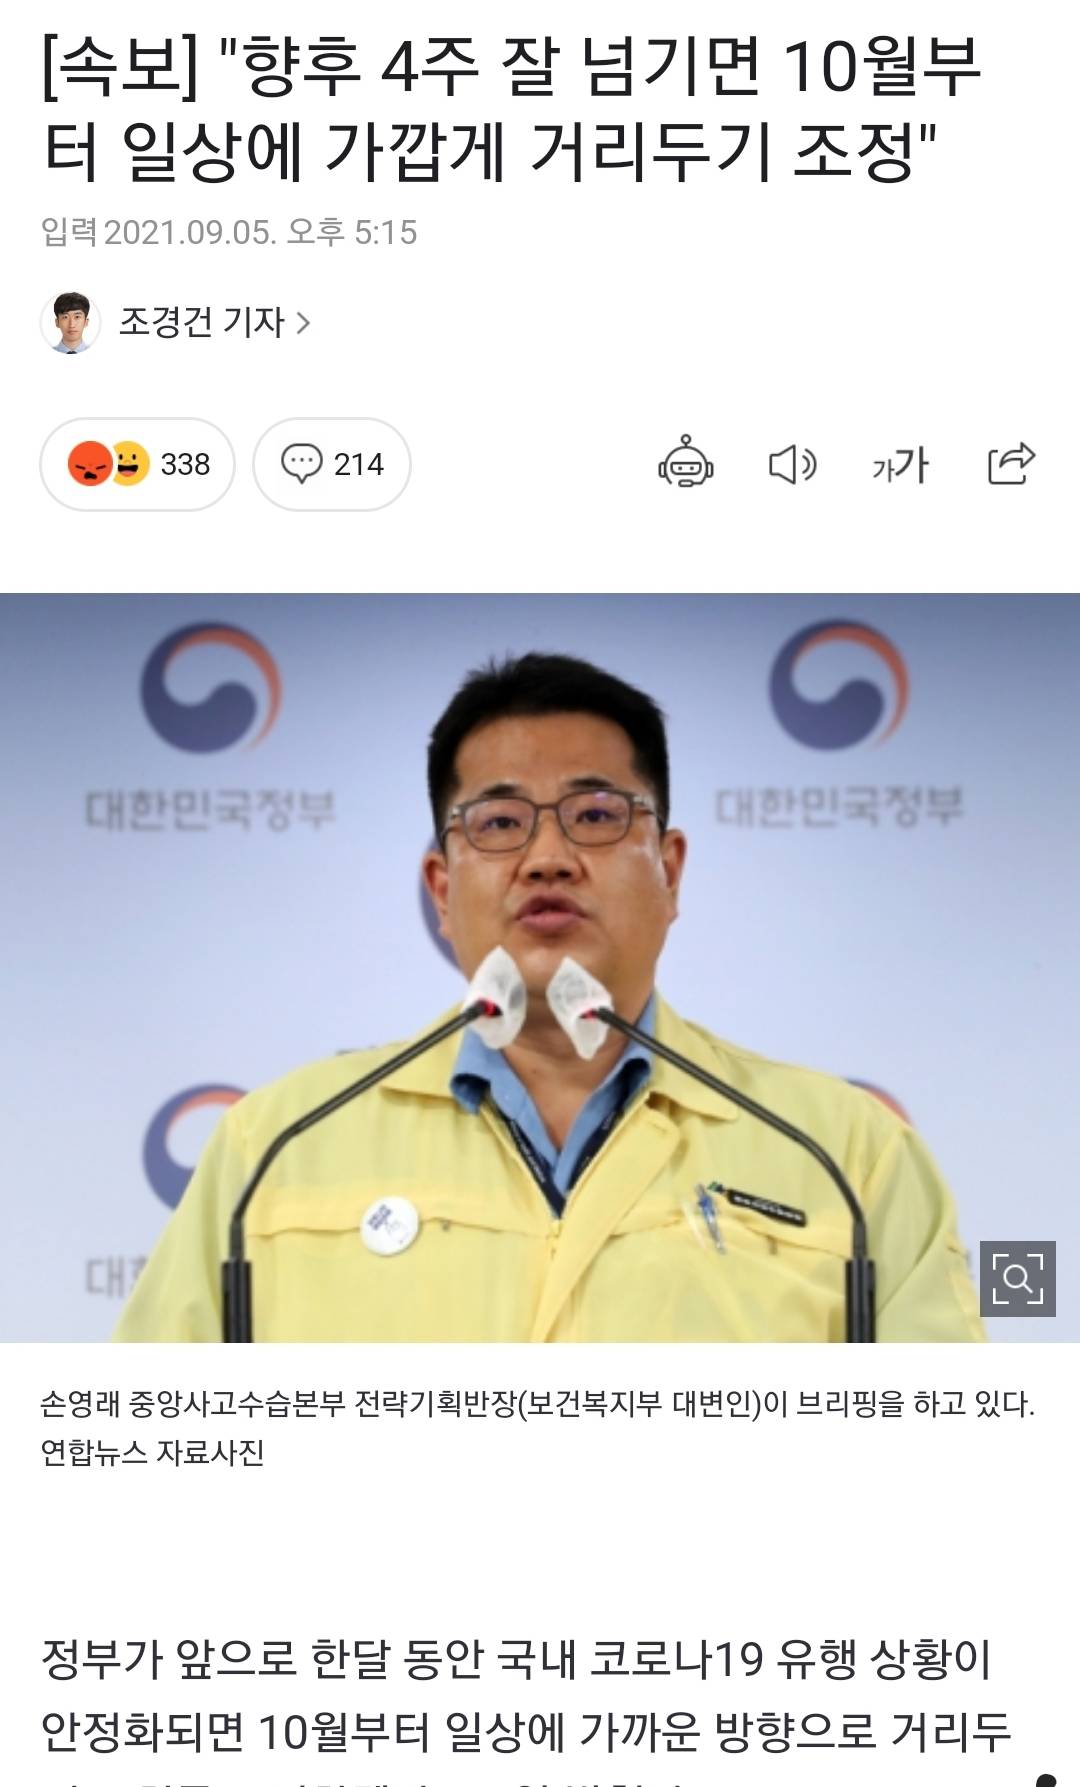This screenshot has height=1787, width=1080.
Task: Tap the angry reaction emoji
Action: (88, 464)
